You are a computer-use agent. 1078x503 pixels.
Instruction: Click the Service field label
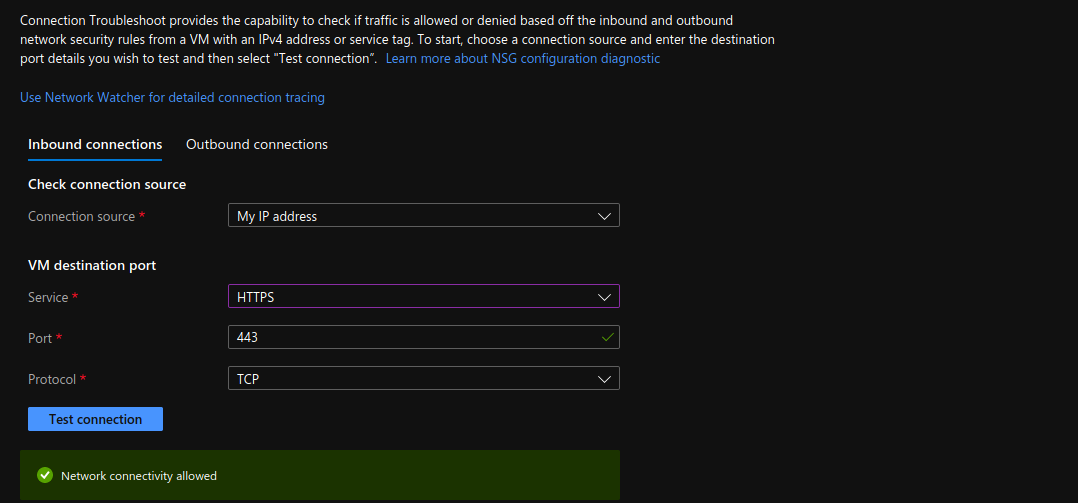[x=48, y=297]
